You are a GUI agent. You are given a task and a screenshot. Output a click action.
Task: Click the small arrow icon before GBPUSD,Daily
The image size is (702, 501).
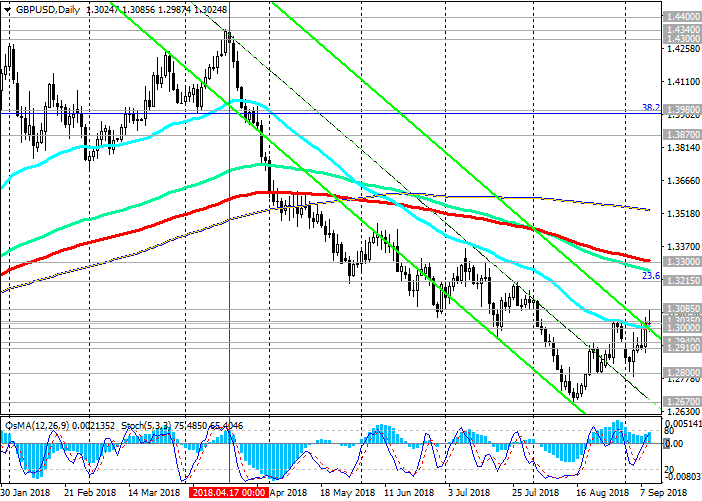(8, 7)
